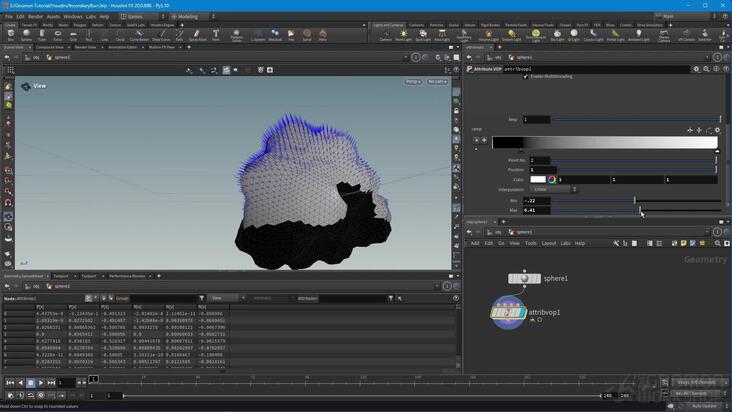Add a Sky Light from shelf

[x=557, y=35]
